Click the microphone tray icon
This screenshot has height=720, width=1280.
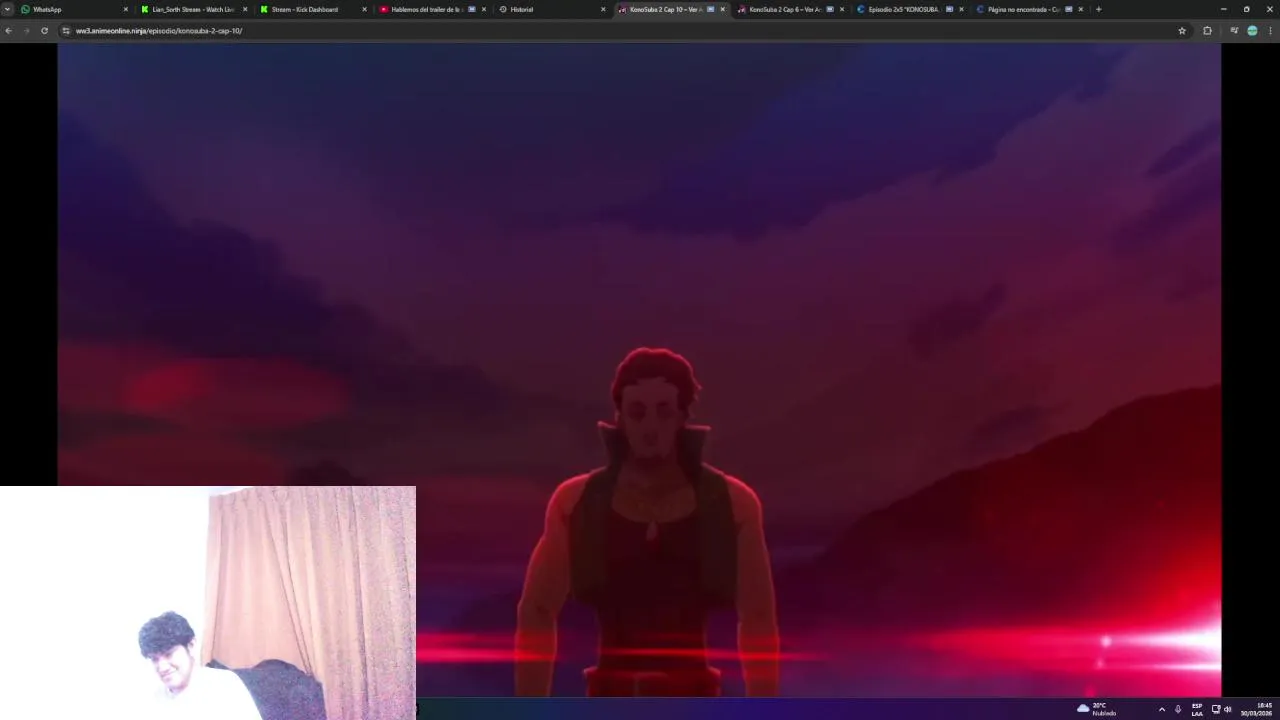tap(1178, 709)
